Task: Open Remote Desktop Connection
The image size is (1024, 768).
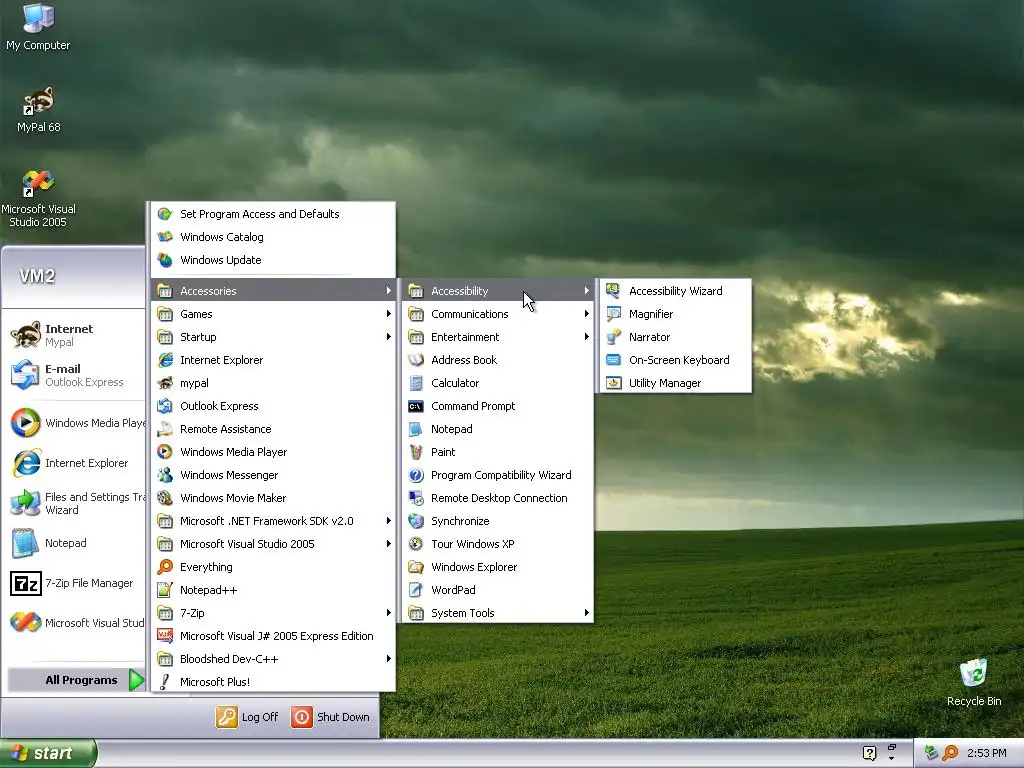Action: click(498, 498)
